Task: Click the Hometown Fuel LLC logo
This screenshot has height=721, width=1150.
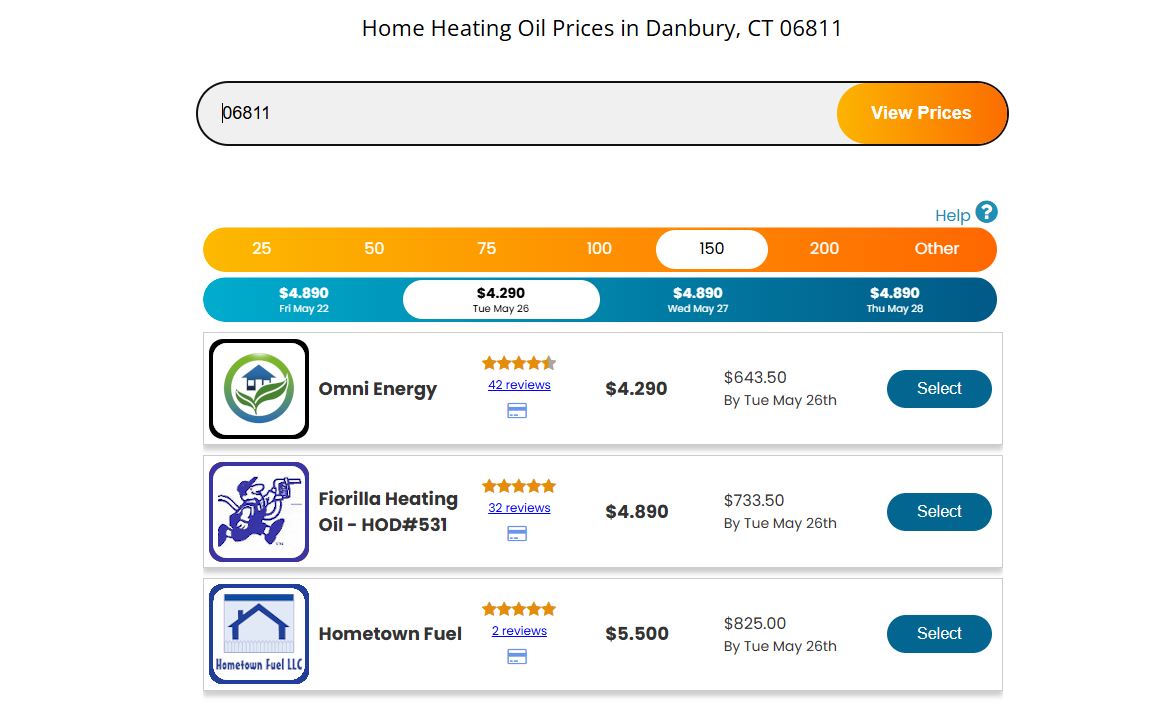Action: [x=259, y=634]
